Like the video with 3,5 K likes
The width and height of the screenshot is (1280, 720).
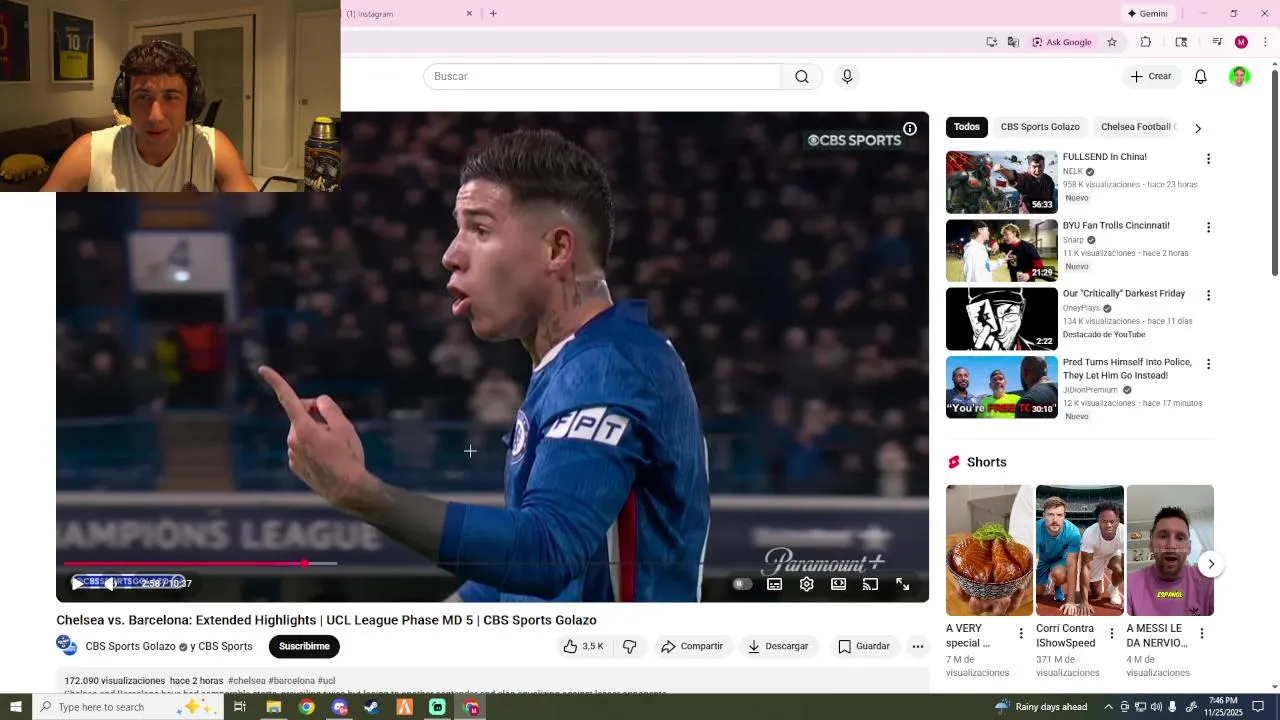[x=583, y=646]
